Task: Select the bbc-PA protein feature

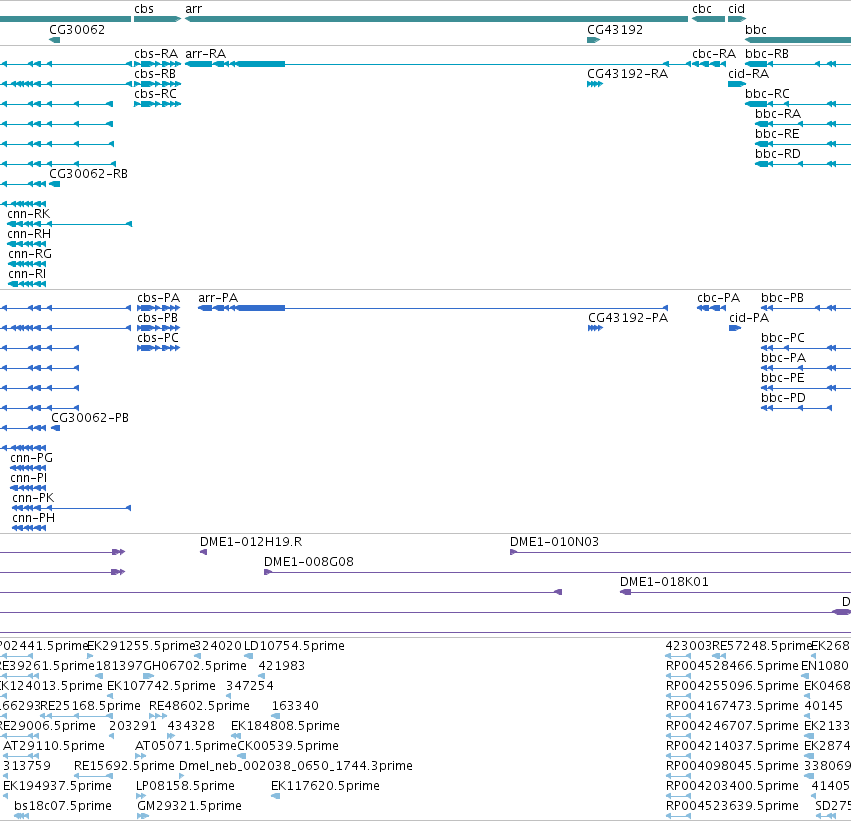Action: [x=806, y=368]
